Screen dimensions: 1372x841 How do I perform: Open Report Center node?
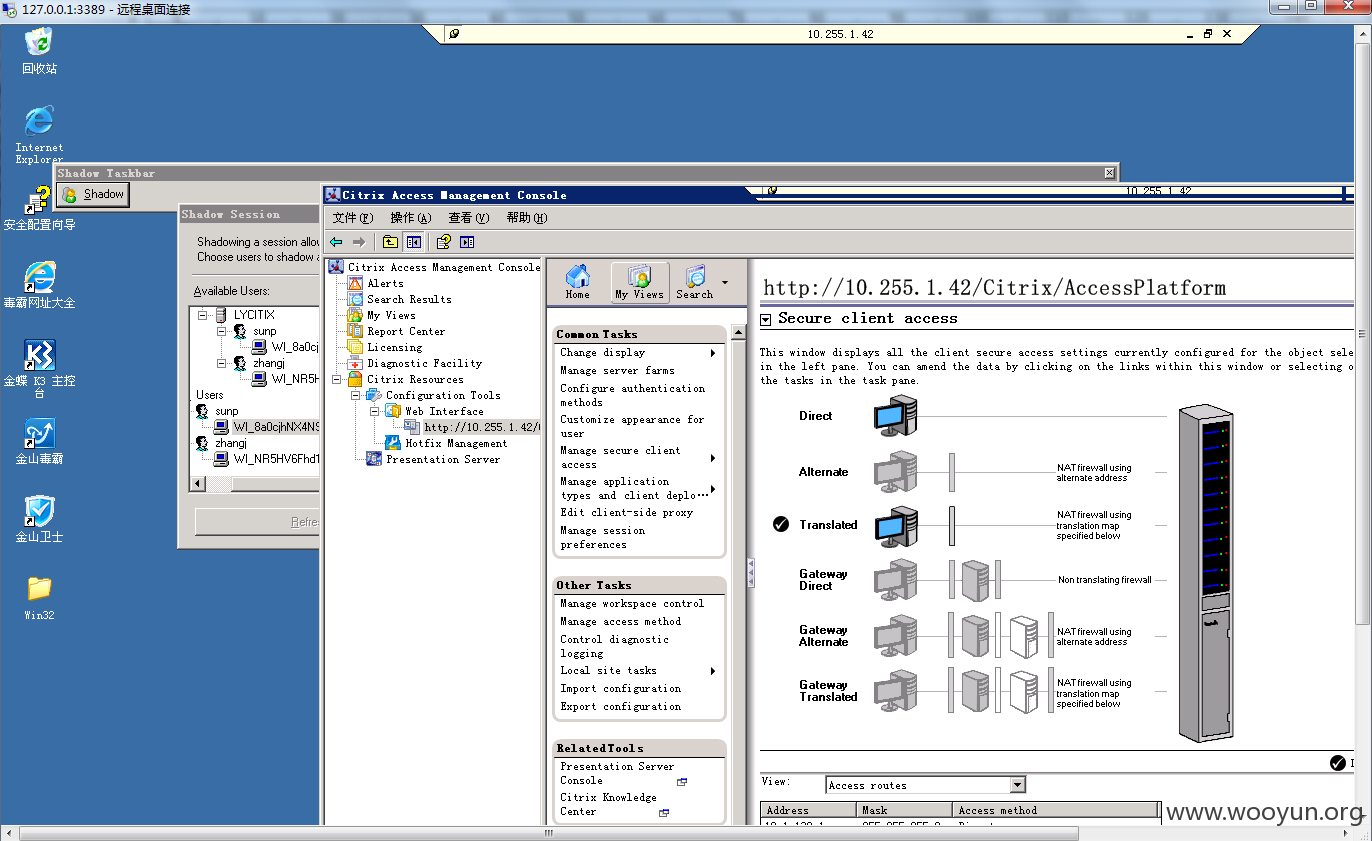406,332
